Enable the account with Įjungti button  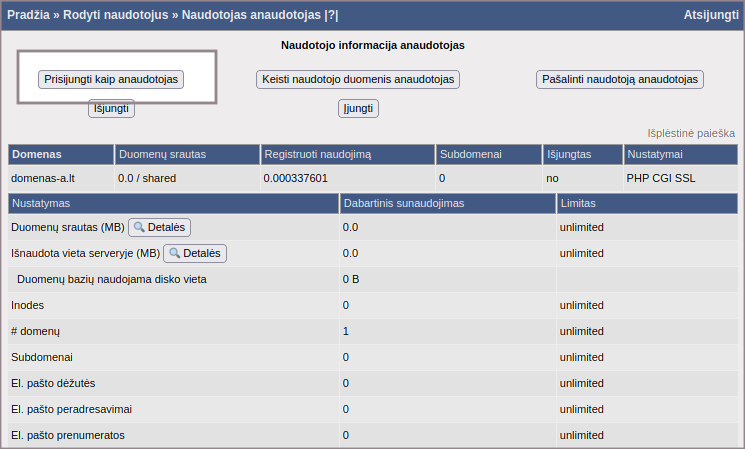(358, 108)
